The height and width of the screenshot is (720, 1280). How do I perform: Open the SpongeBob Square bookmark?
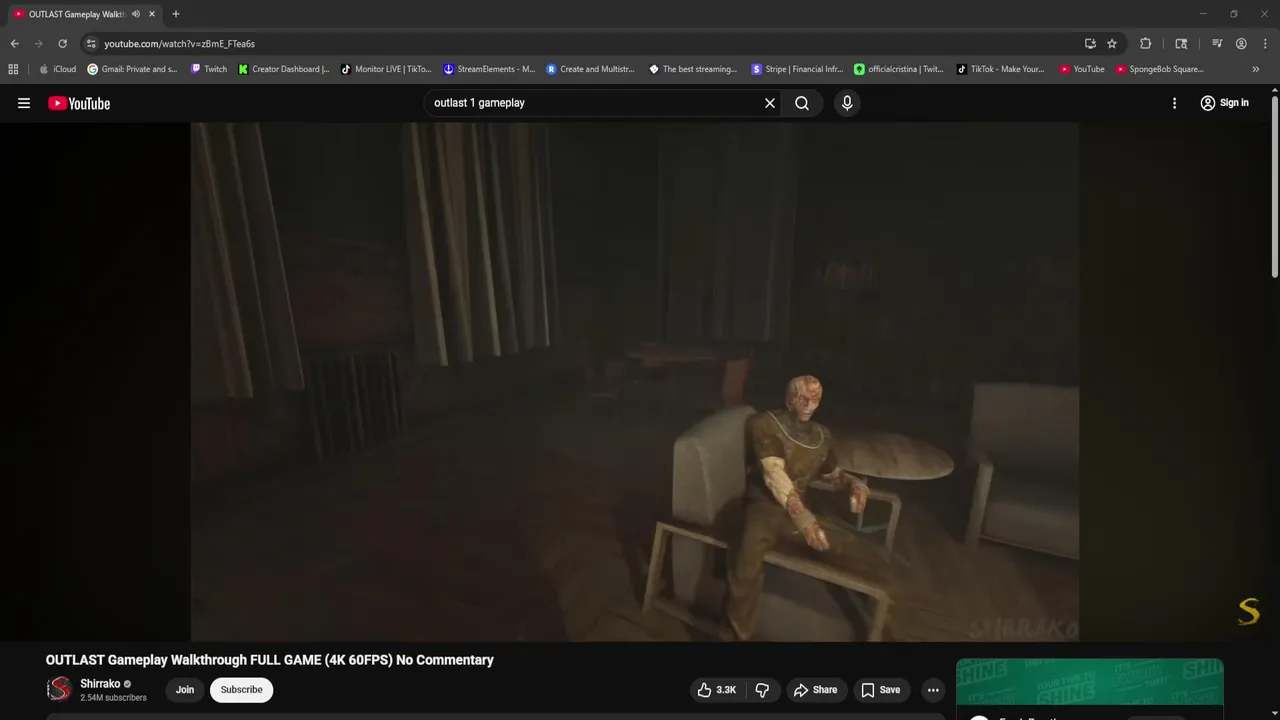coord(1160,69)
